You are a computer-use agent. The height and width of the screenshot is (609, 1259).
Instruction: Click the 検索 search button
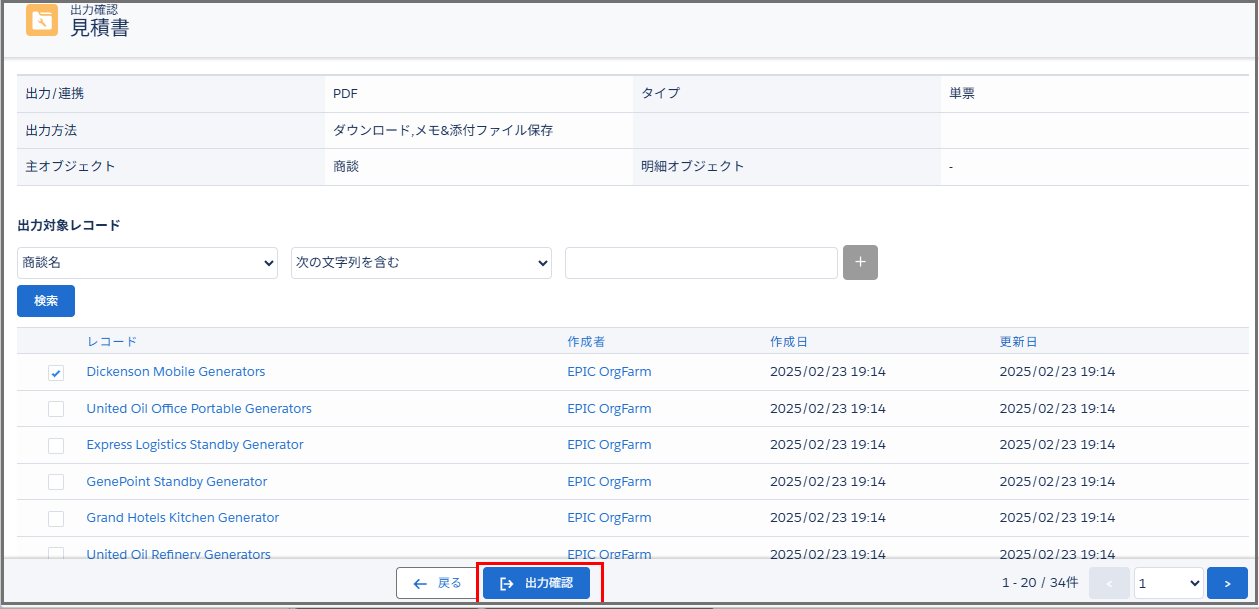pyautogui.click(x=45, y=300)
